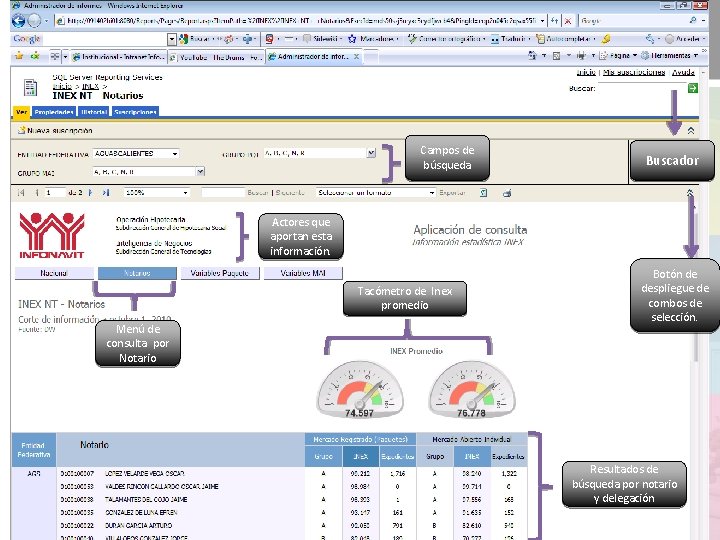Click the search magnifier icon
Image resolution: width=720 pixels, height=540 pixels.
pos(692,21)
